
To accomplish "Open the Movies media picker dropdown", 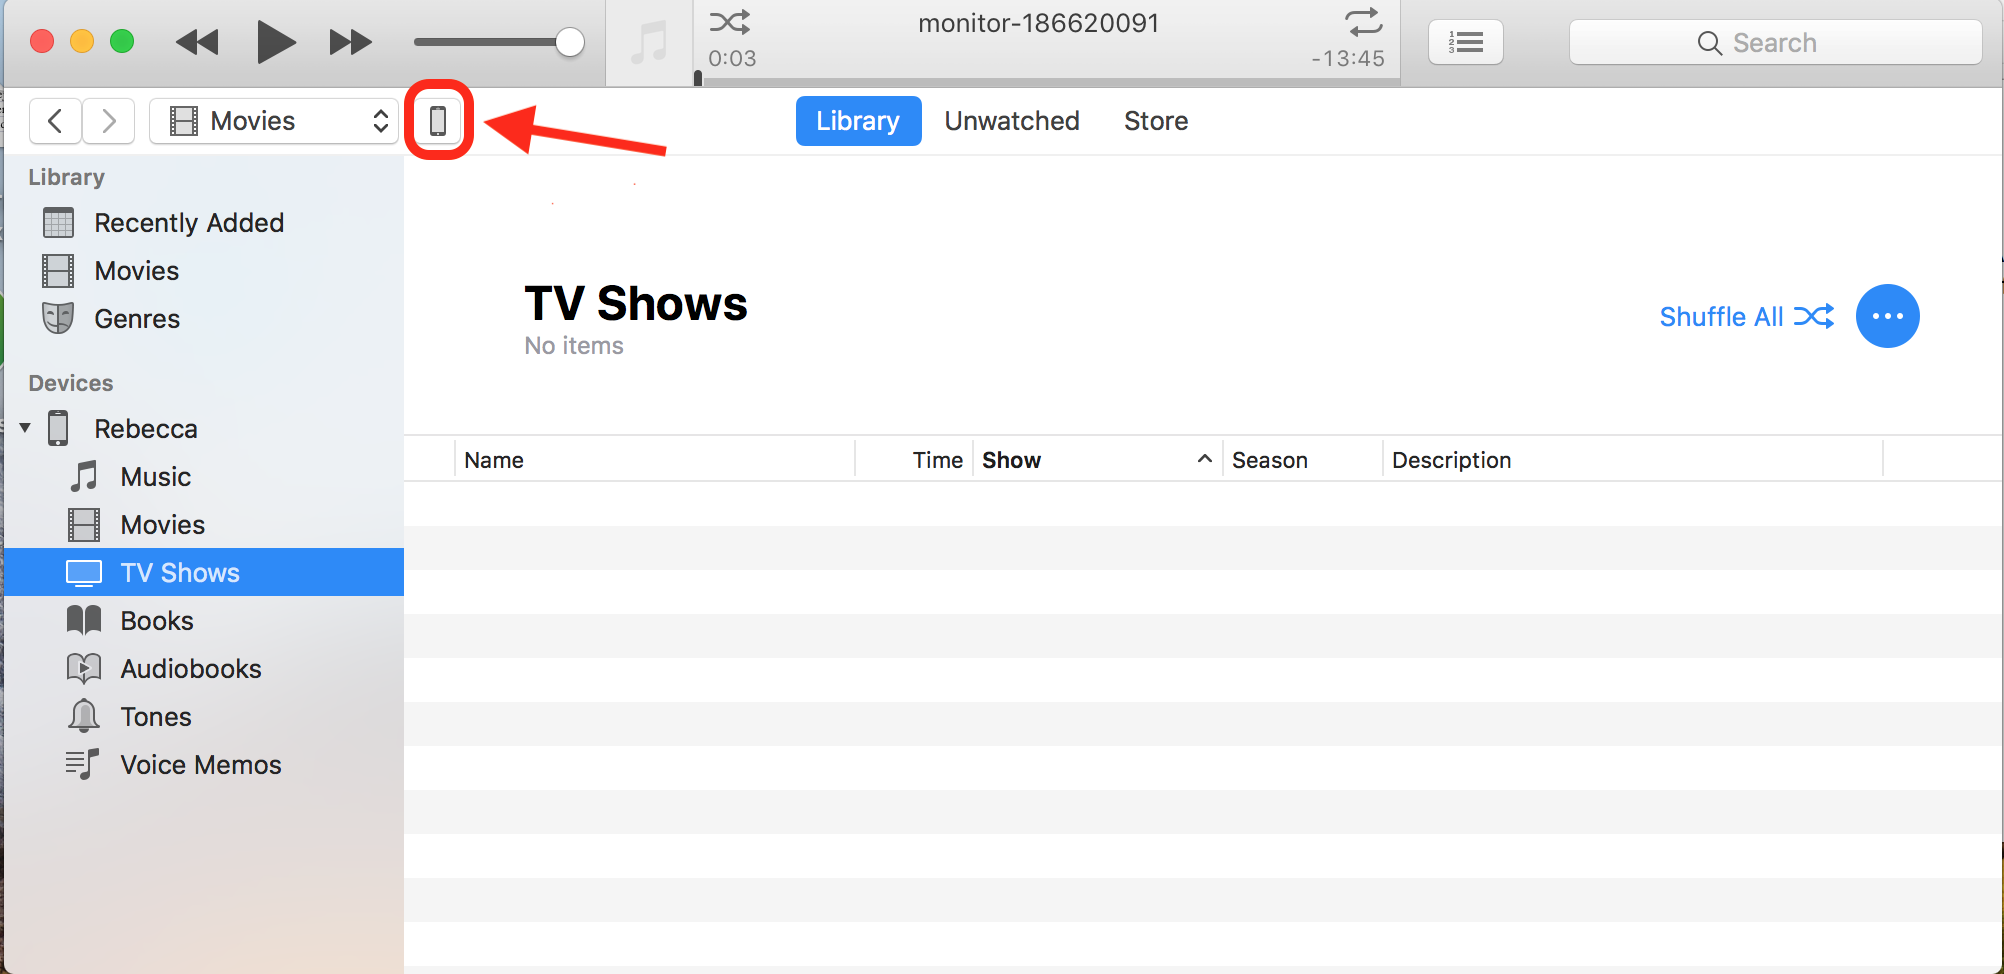I will tap(274, 121).
